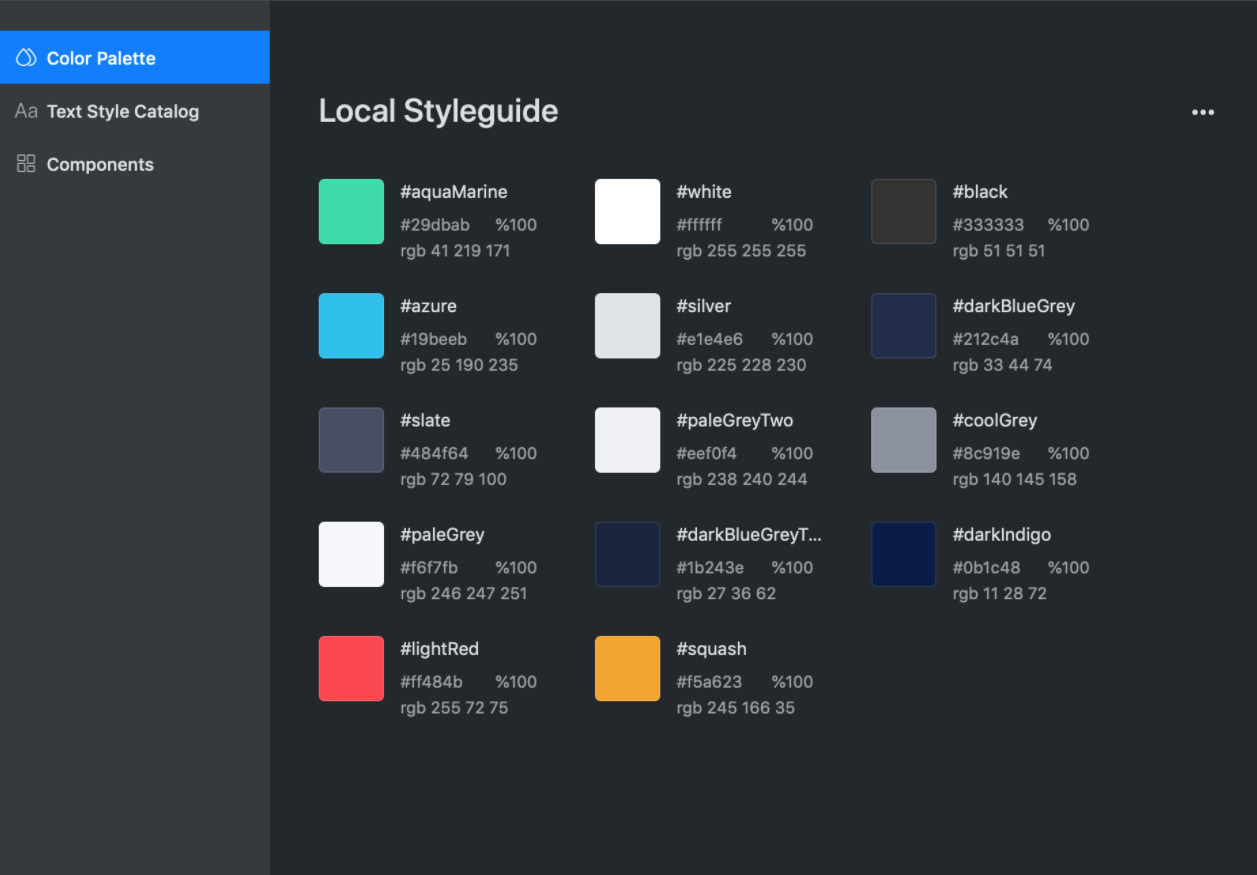The width and height of the screenshot is (1257, 875).
Task: Select the Color Palette sidebar item
Action: point(101,59)
